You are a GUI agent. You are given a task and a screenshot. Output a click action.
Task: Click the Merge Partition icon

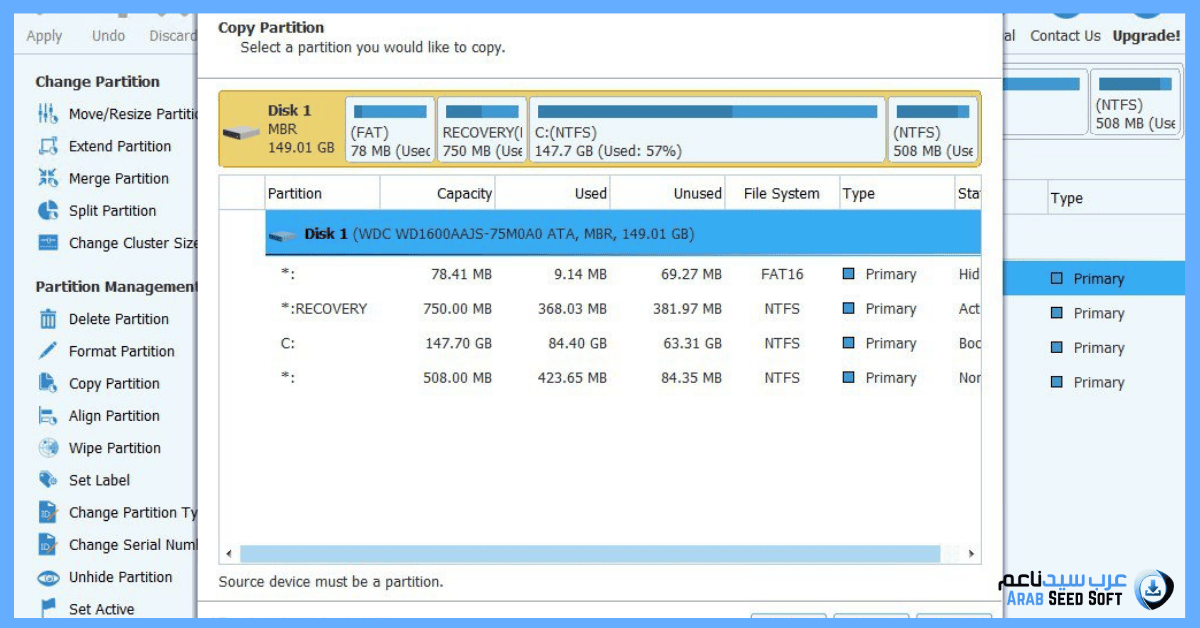click(48, 178)
